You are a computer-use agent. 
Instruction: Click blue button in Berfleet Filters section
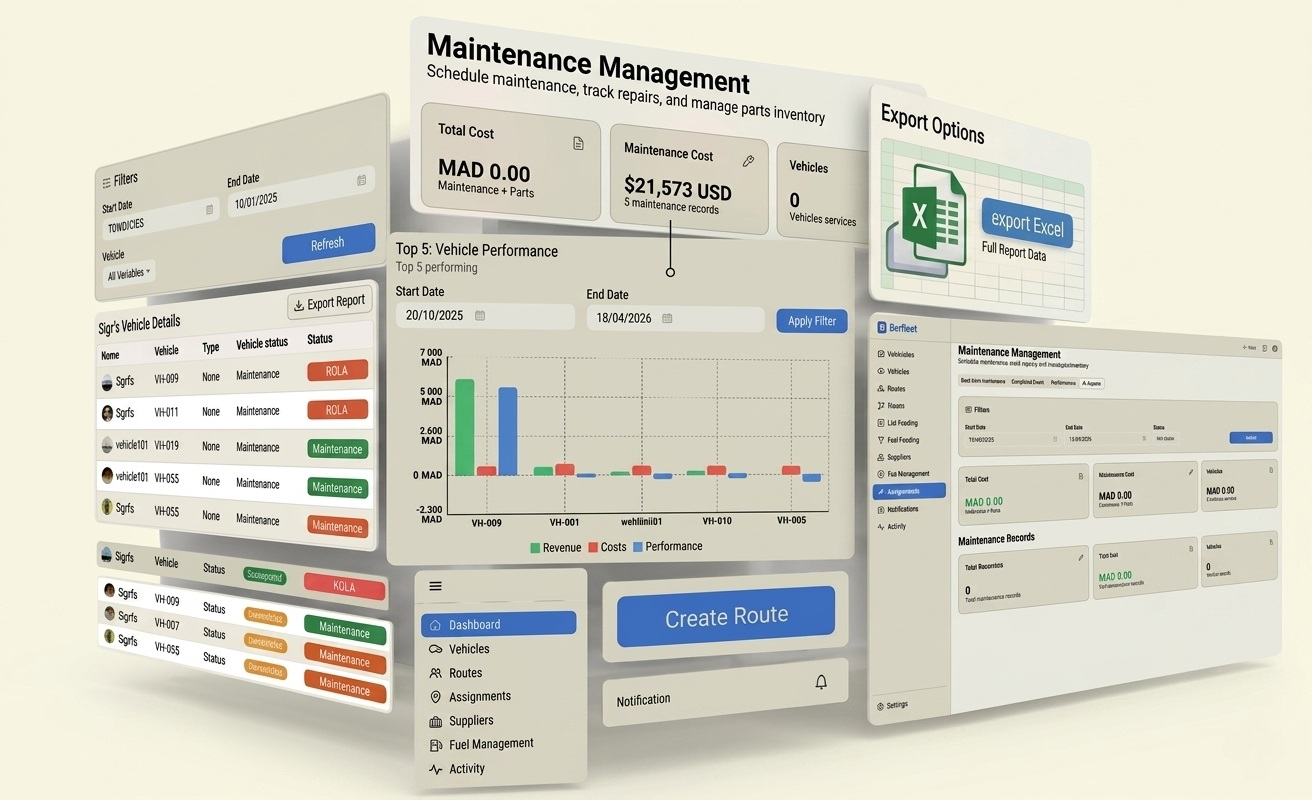pyautogui.click(x=1250, y=438)
